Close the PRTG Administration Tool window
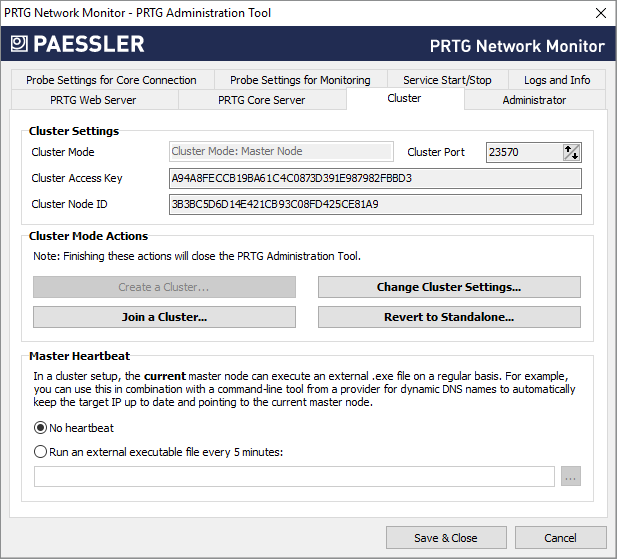This screenshot has width=617, height=559. click(600, 13)
